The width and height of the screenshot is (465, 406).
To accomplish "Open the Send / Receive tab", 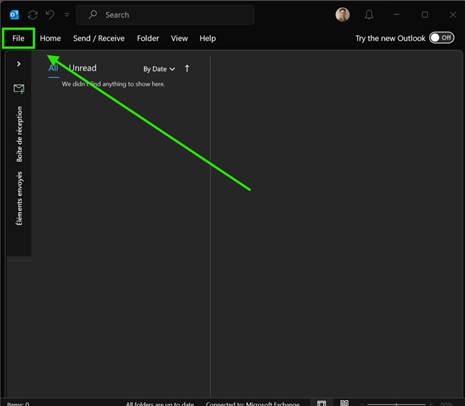I will pyautogui.click(x=99, y=38).
